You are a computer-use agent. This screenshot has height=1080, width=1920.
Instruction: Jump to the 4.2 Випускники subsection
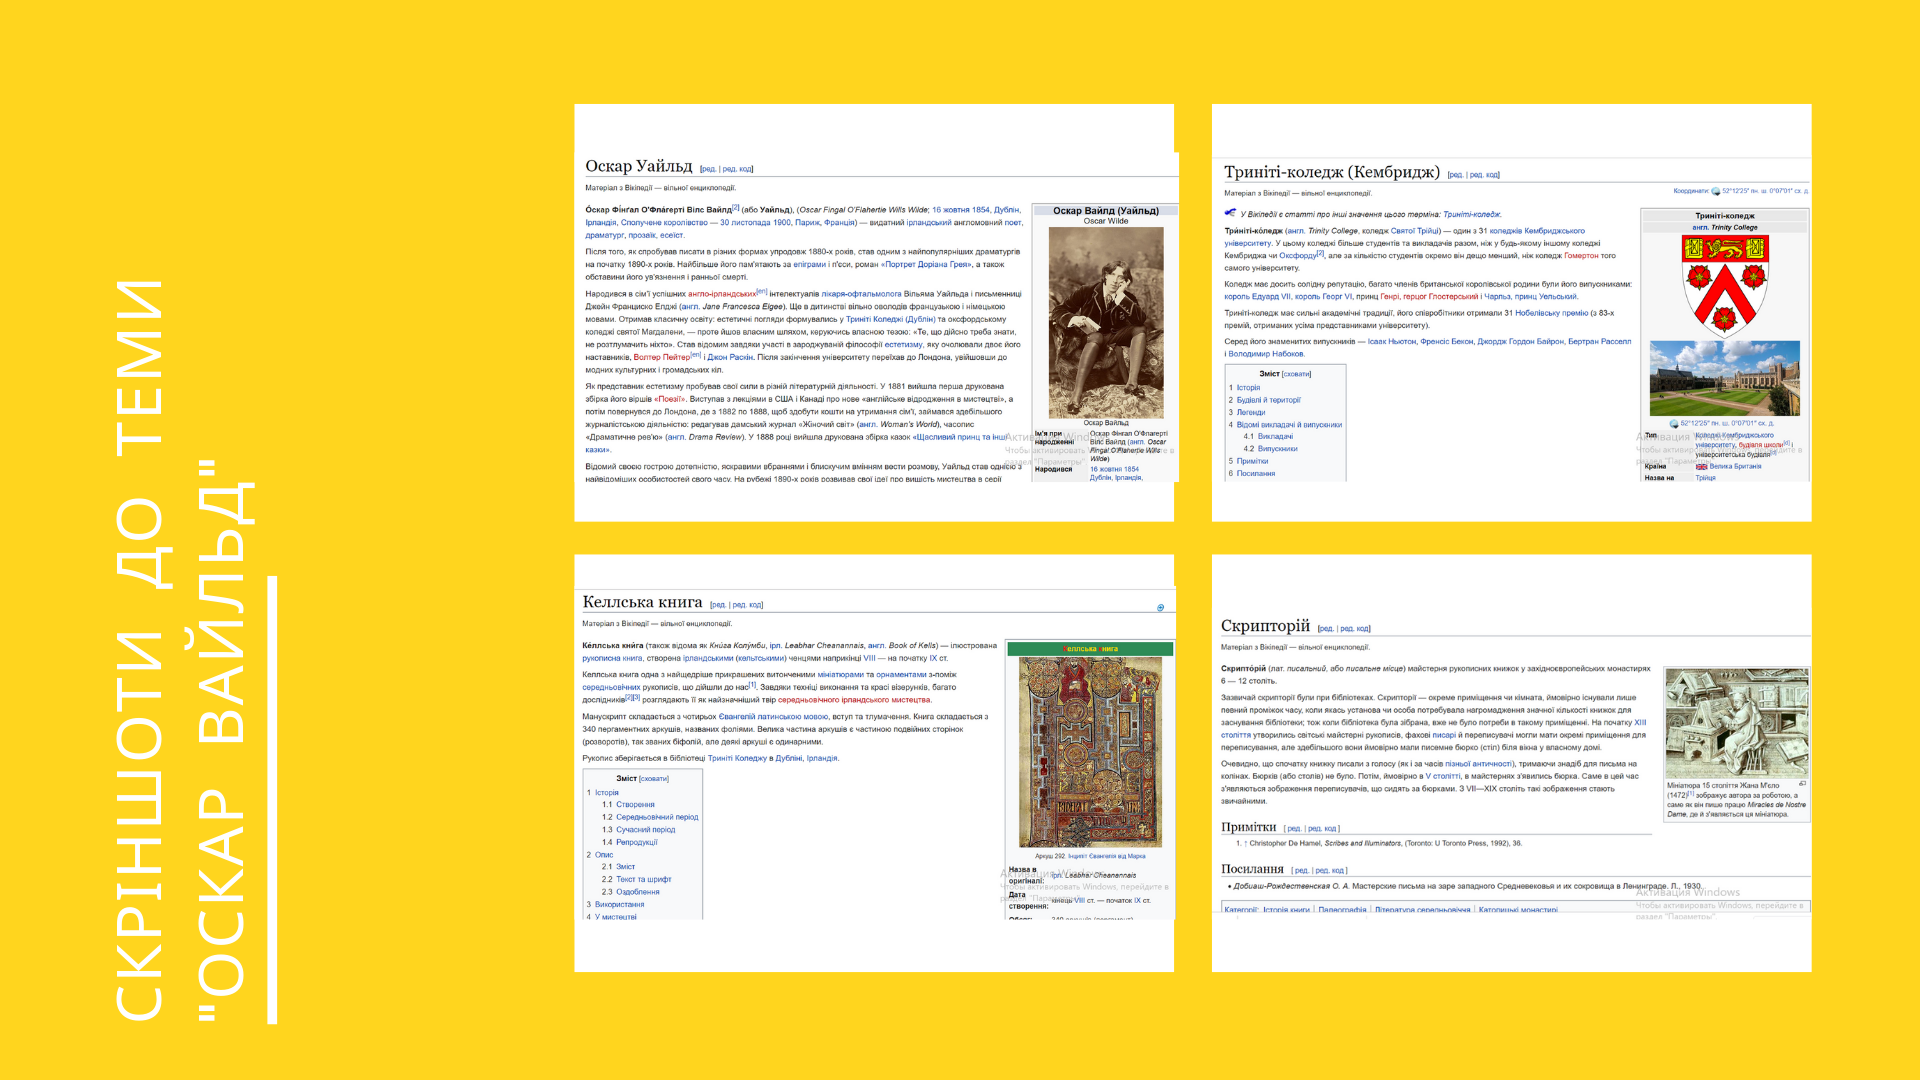click(x=1277, y=449)
